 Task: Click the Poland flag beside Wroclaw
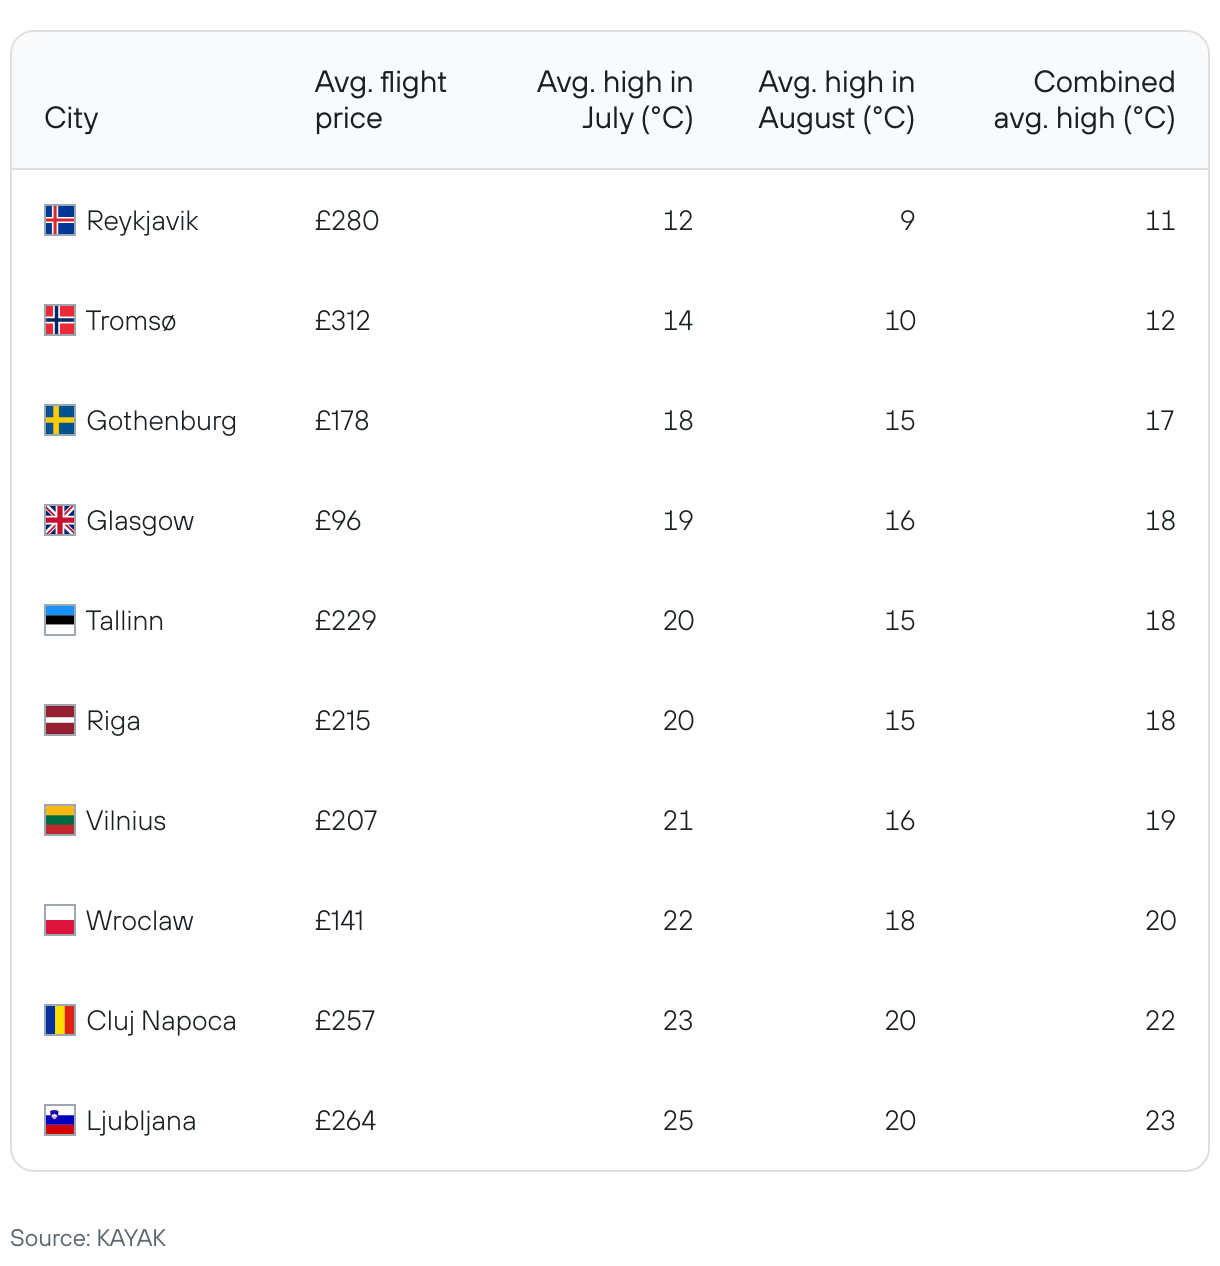click(x=60, y=920)
